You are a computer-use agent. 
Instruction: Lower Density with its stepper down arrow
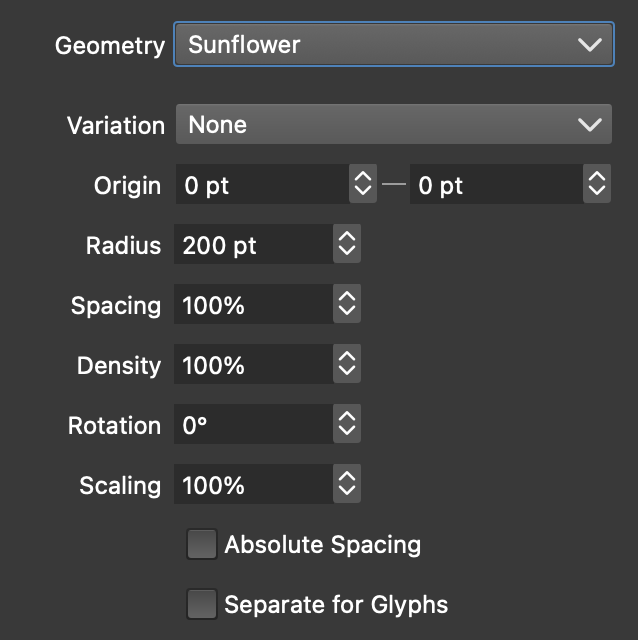347,373
